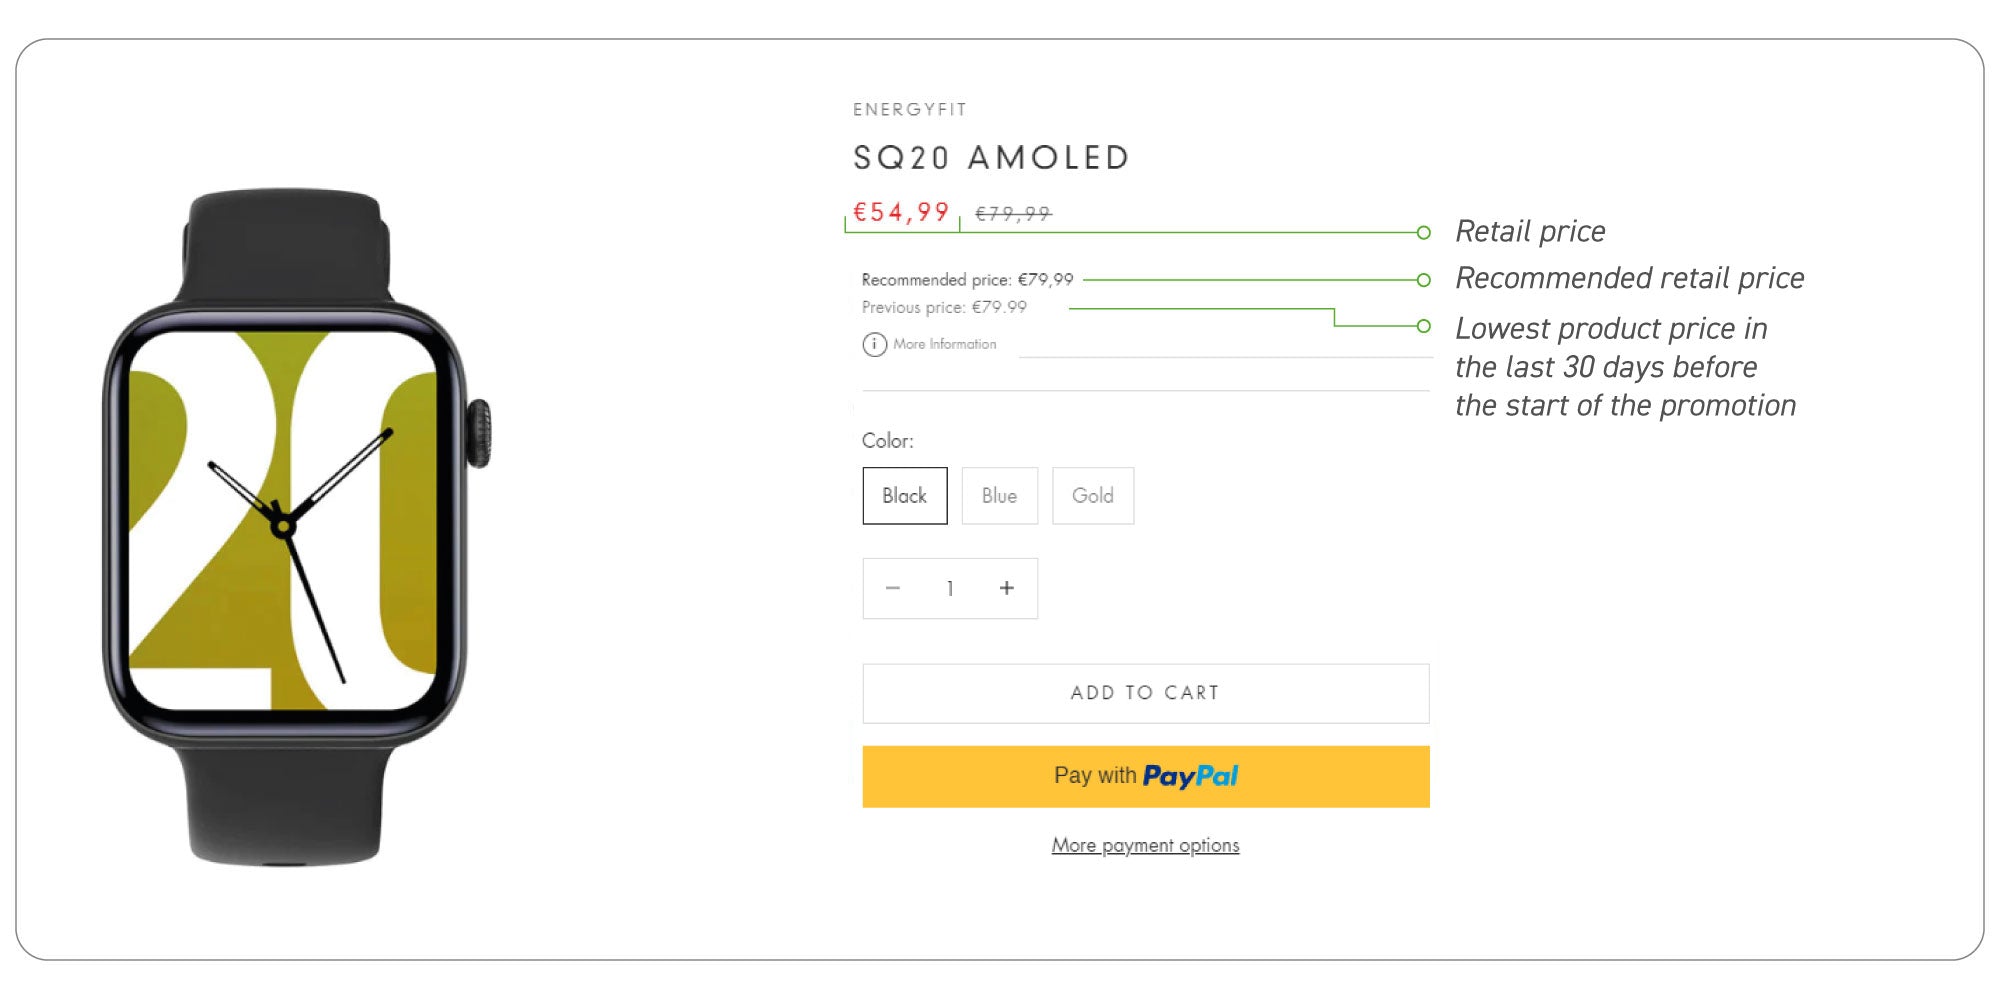Decrease quantity with the minus icon
The image size is (2000, 1000).
[x=893, y=588]
